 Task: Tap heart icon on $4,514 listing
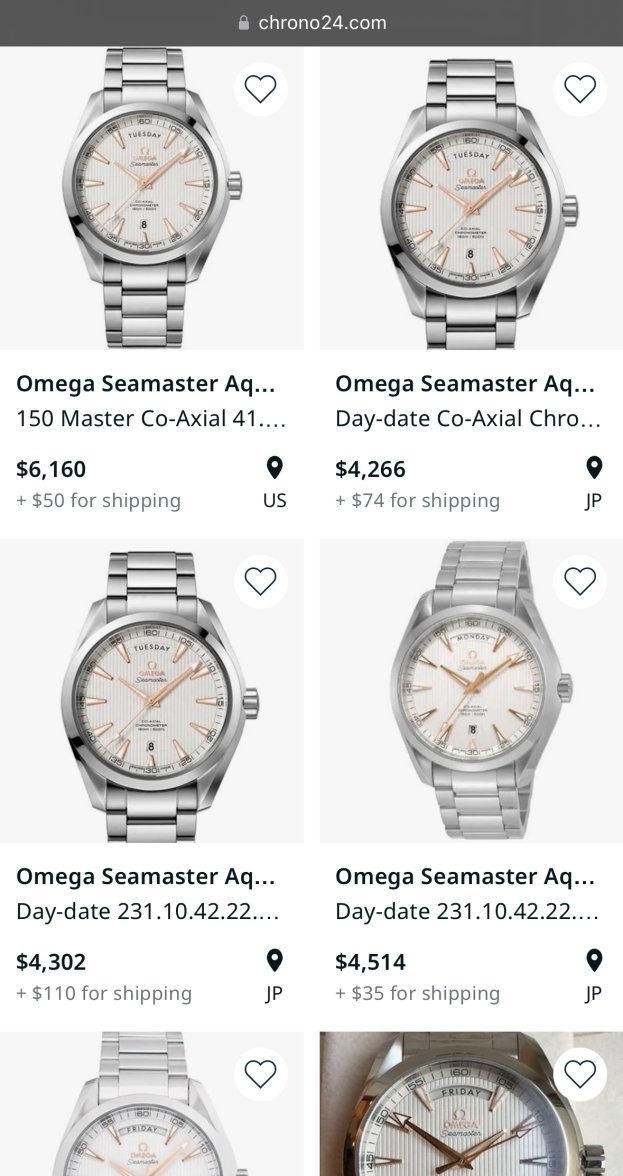click(x=580, y=581)
